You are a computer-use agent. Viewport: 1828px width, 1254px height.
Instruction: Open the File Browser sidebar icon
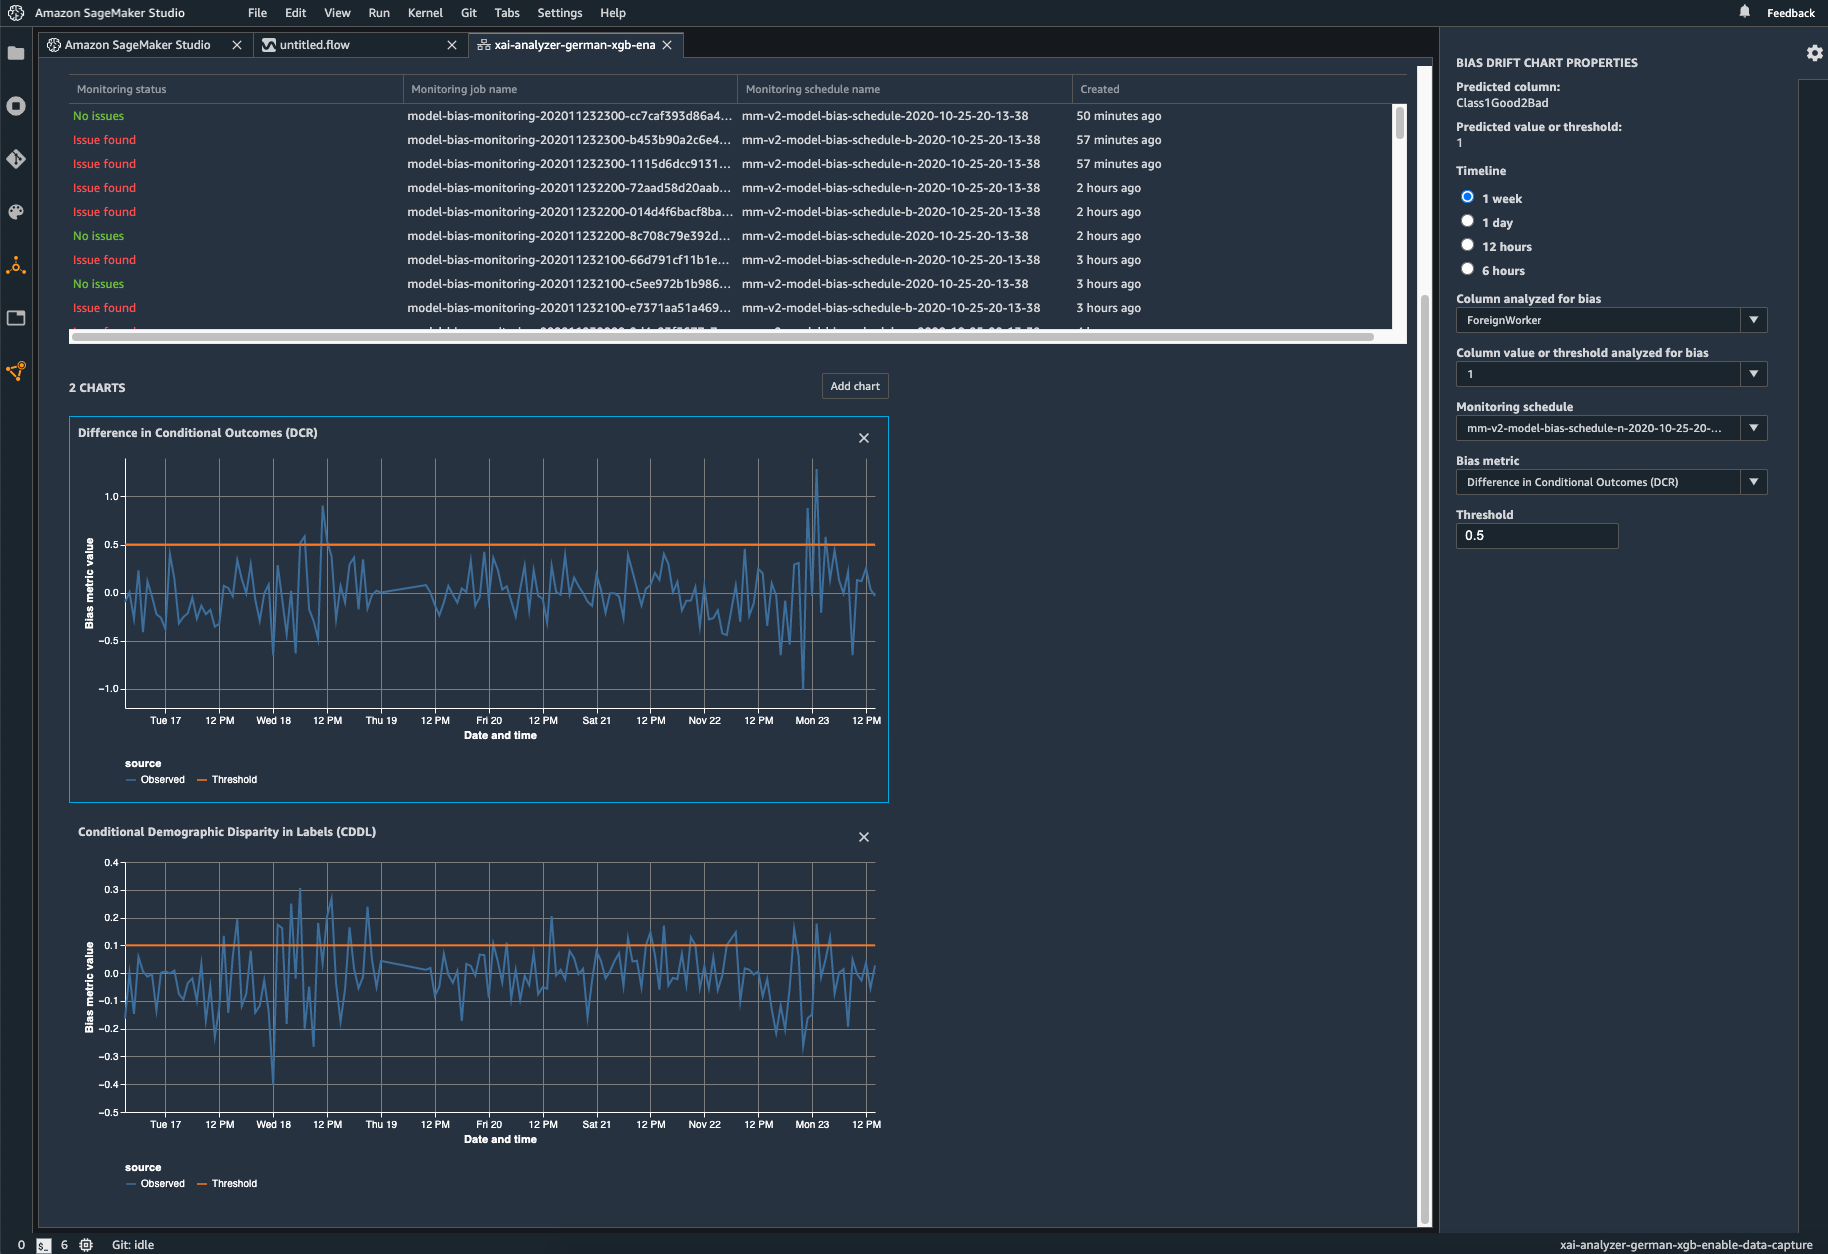coord(16,52)
